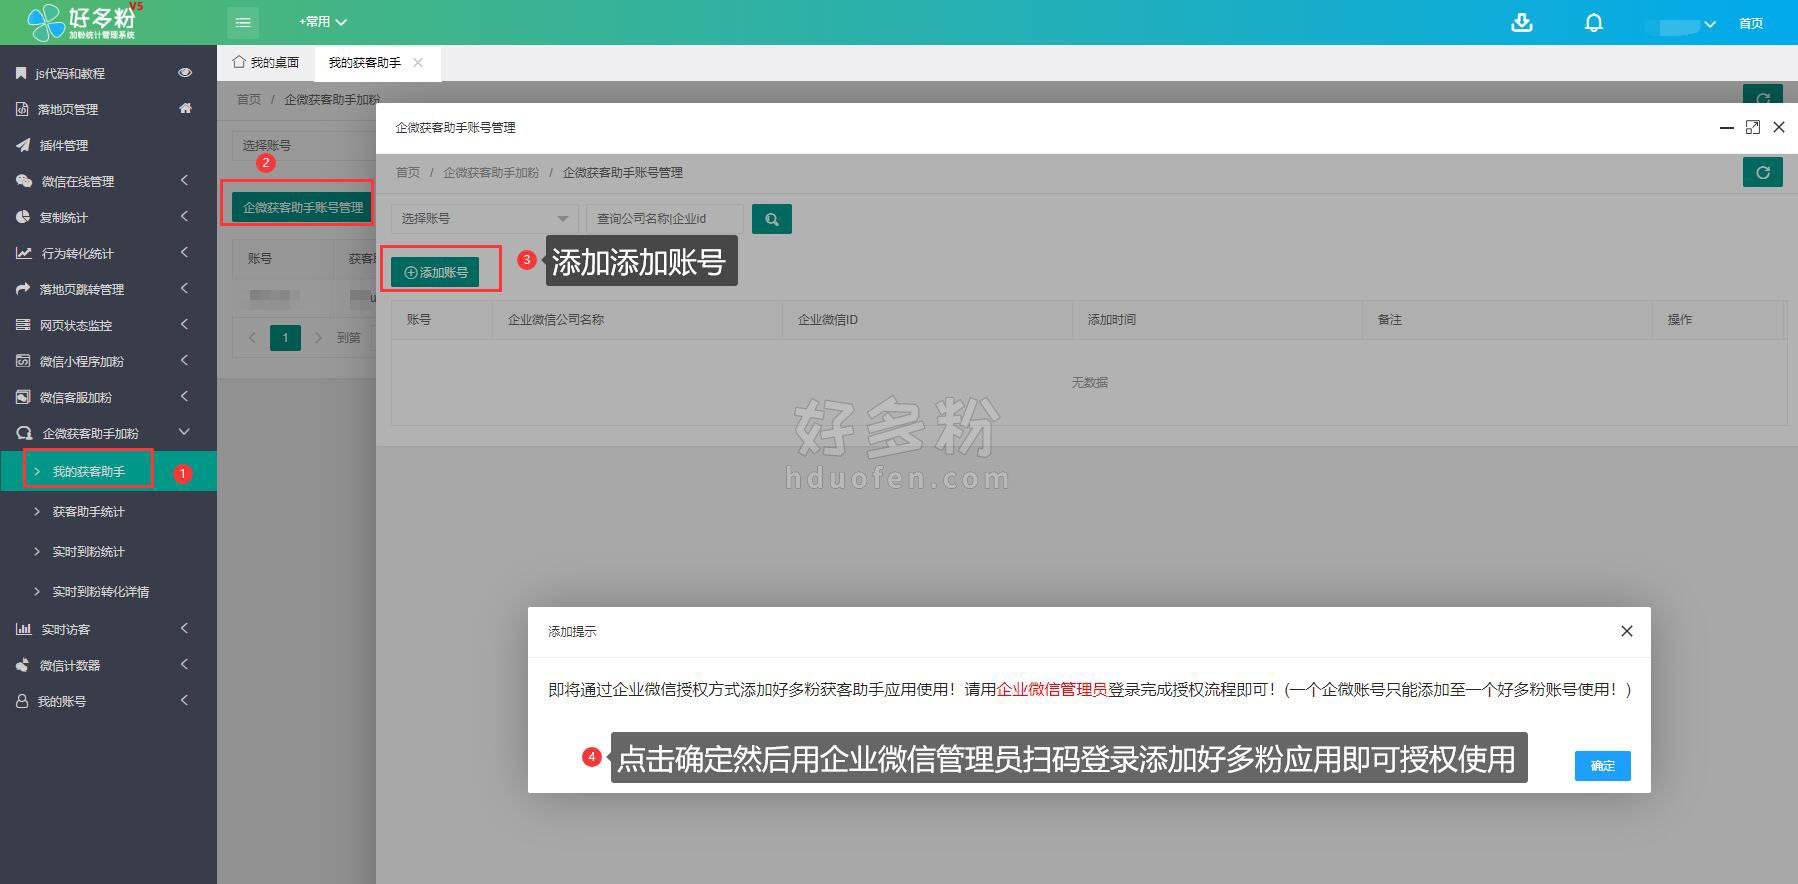Expand 微信小程序加粉 sidebar menu
Screen dimensions: 1798x884
pyautogui.click(x=108, y=361)
